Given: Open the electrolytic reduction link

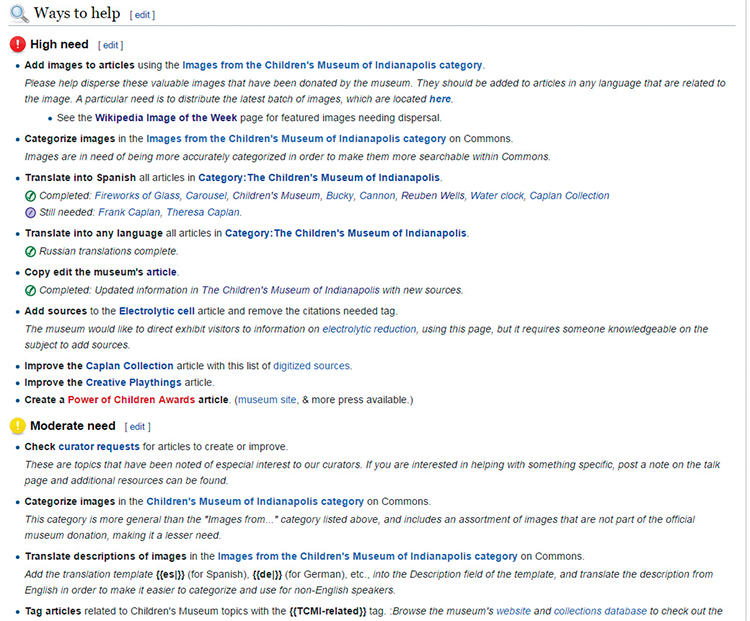Looking at the screenshot, I should point(369,329).
